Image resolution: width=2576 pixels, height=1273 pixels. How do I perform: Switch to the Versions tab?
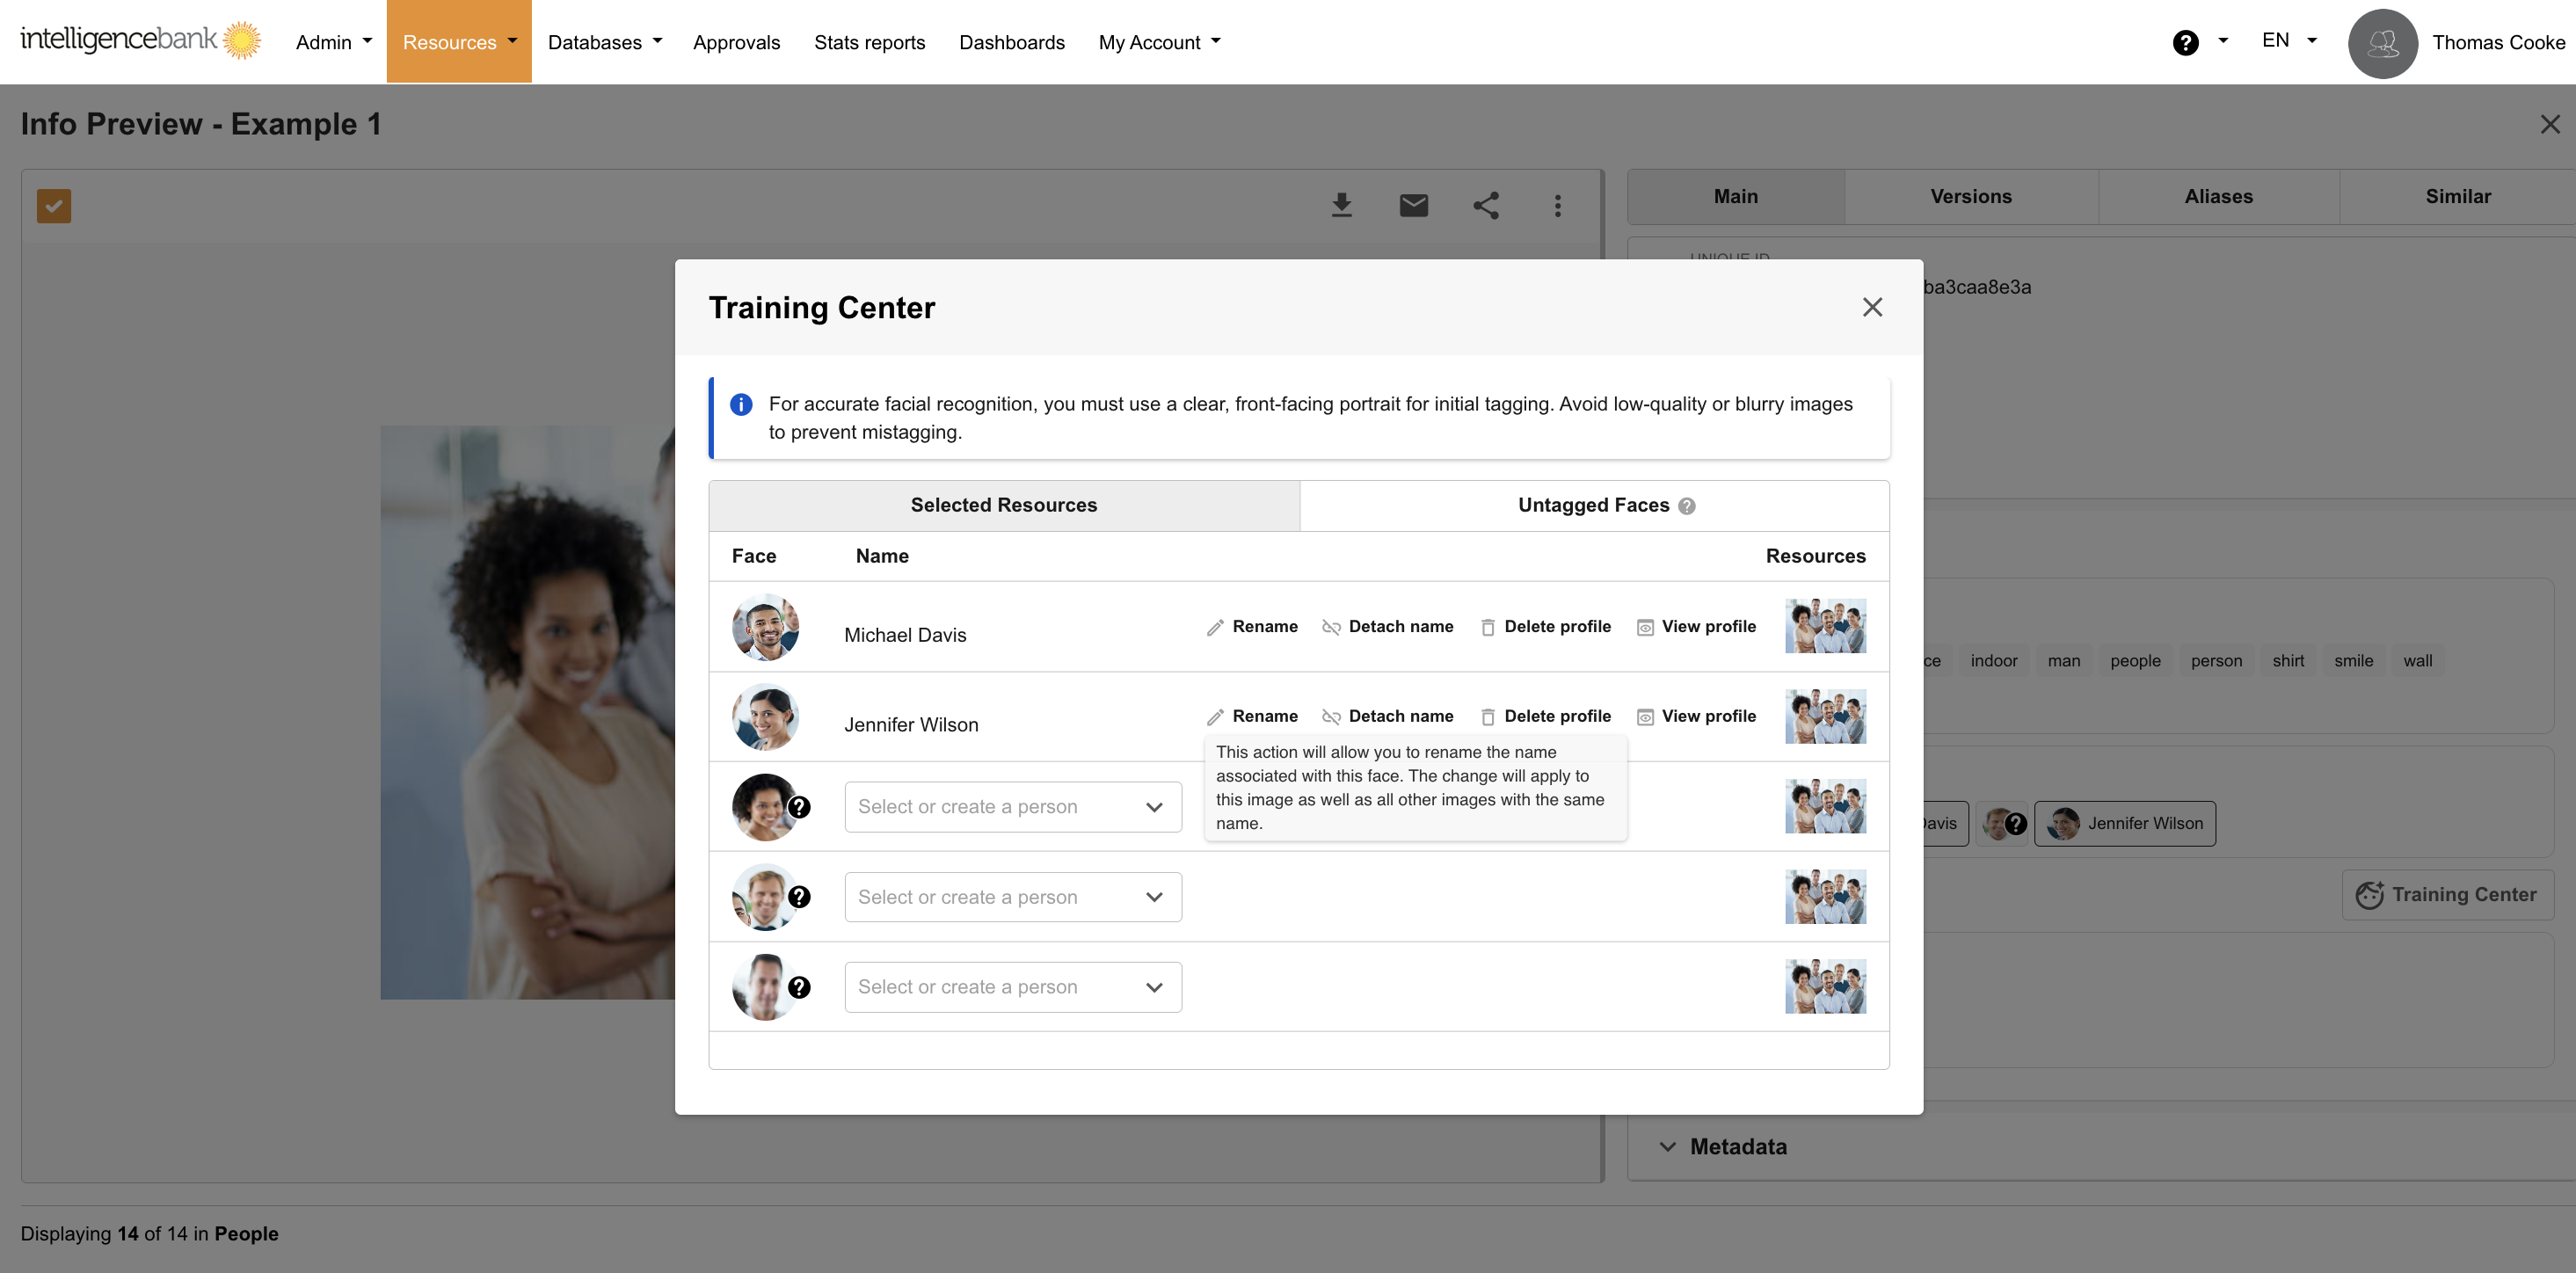pyautogui.click(x=1970, y=197)
